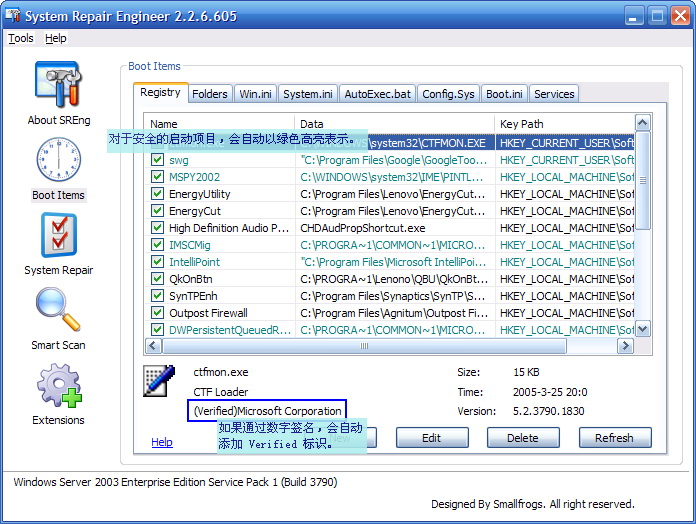Open the Config.Sys tab

[x=448, y=94]
